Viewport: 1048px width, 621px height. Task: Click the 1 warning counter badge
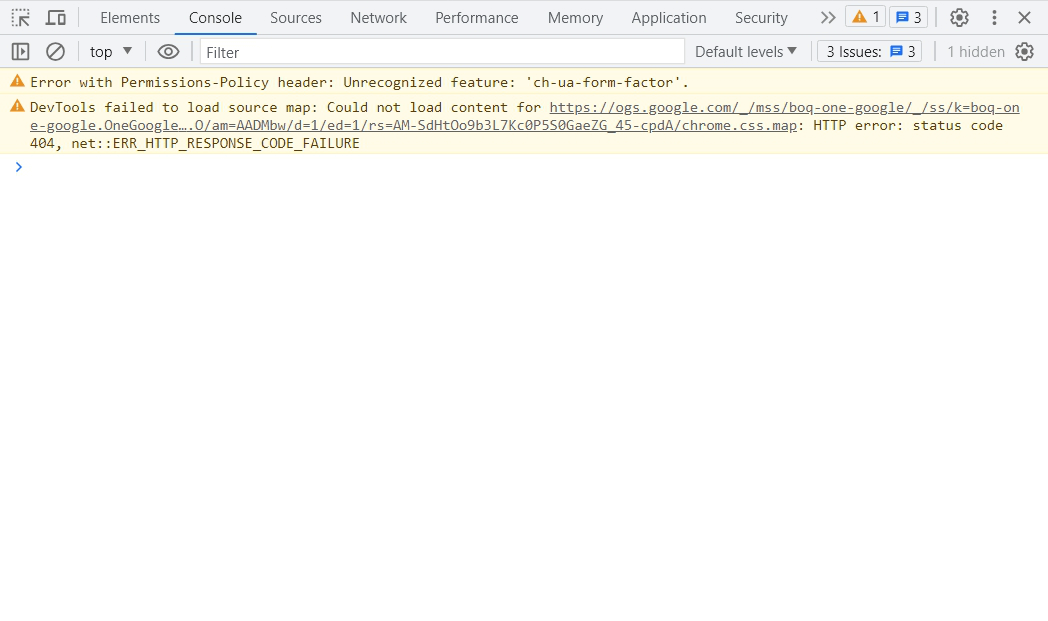coord(866,17)
